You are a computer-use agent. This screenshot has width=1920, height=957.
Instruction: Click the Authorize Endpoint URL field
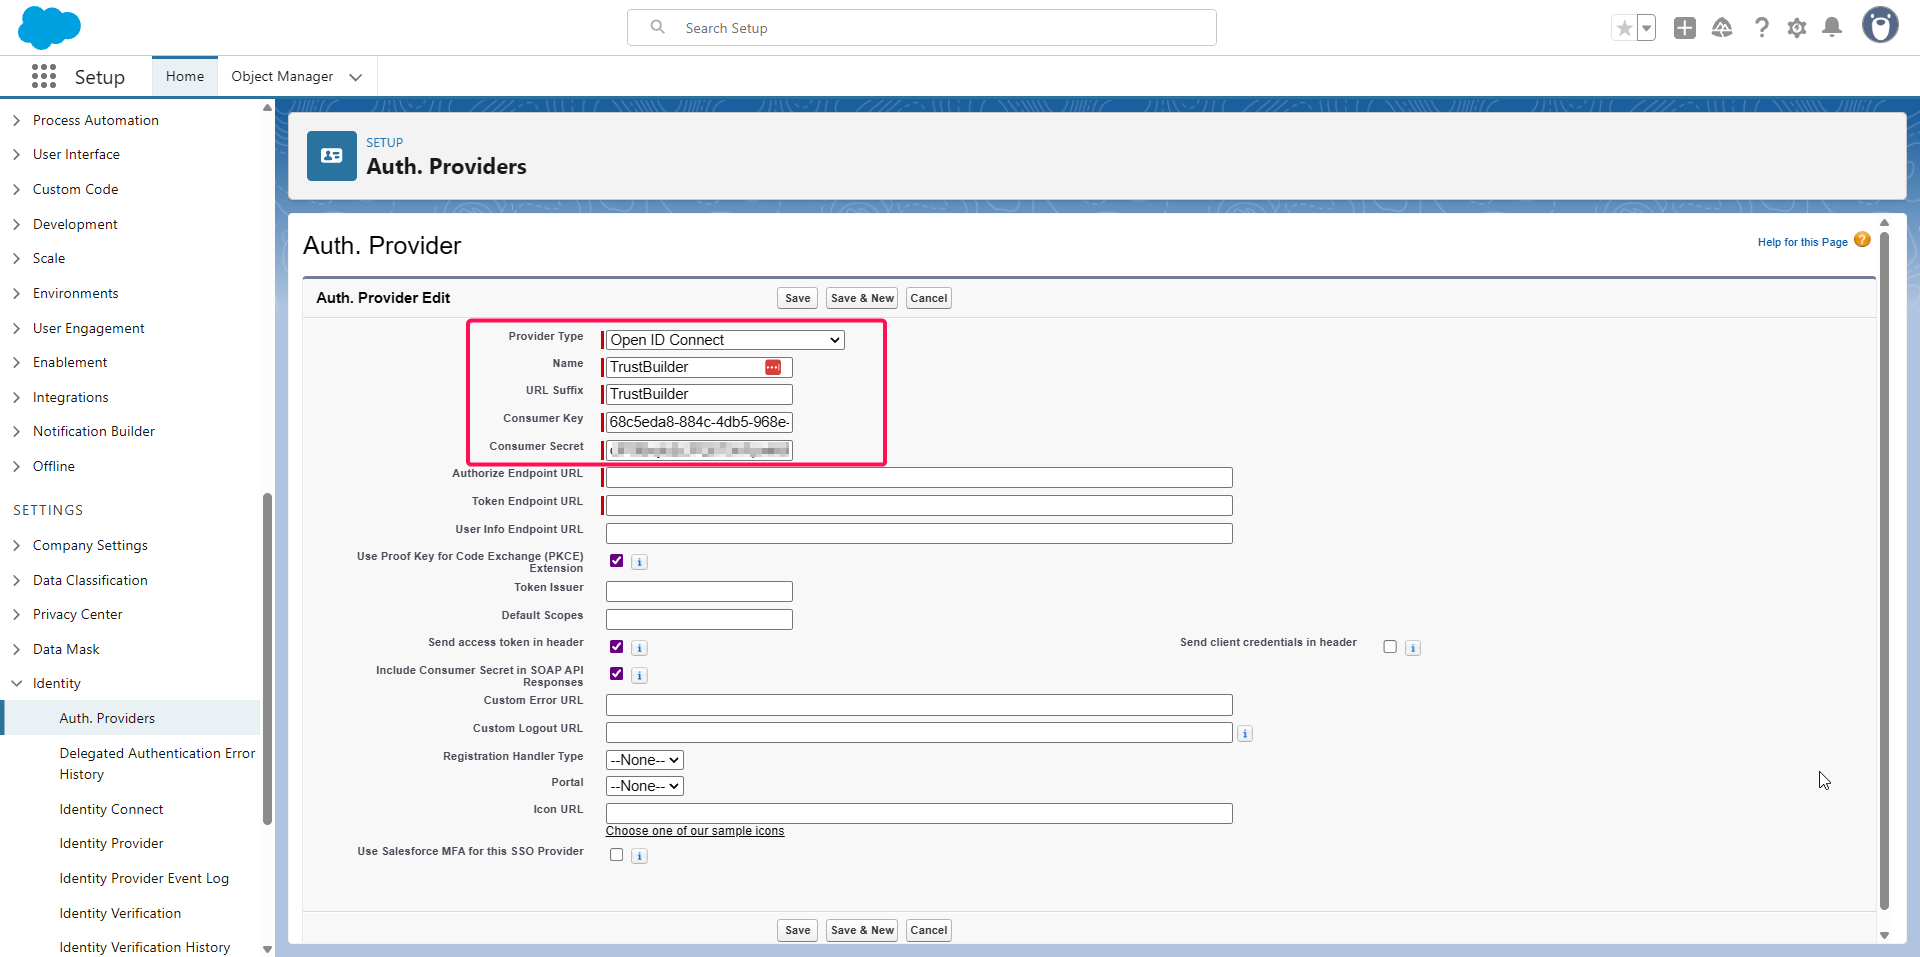click(919, 478)
